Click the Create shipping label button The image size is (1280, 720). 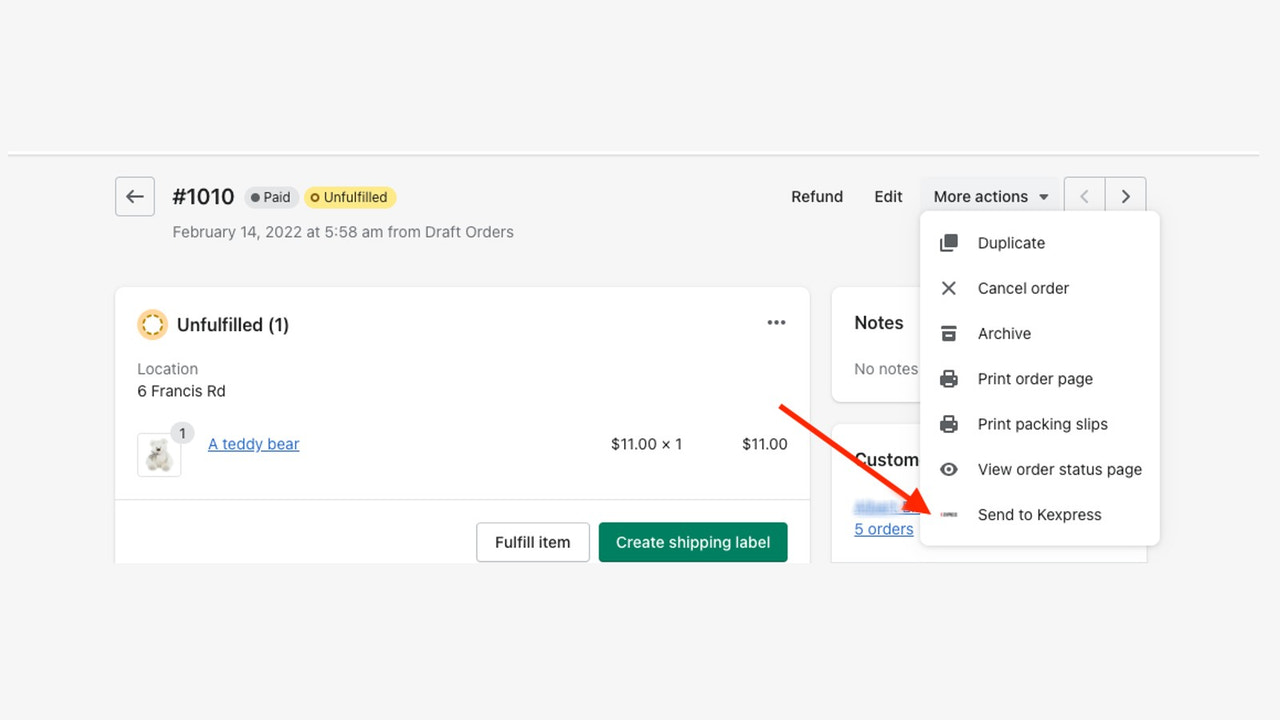click(692, 542)
